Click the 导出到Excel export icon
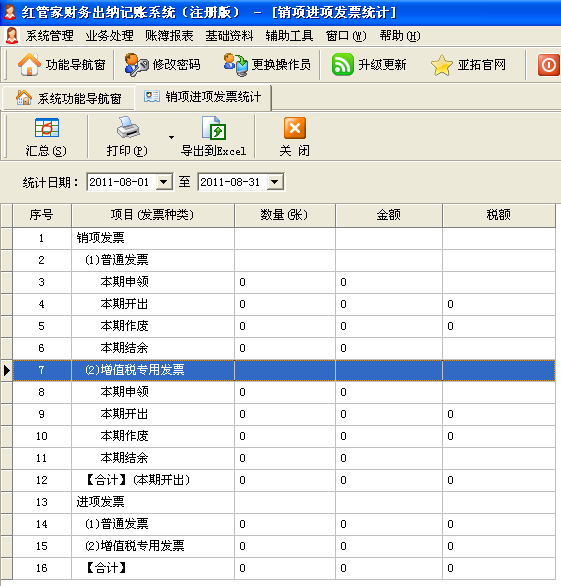 [x=214, y=128]
